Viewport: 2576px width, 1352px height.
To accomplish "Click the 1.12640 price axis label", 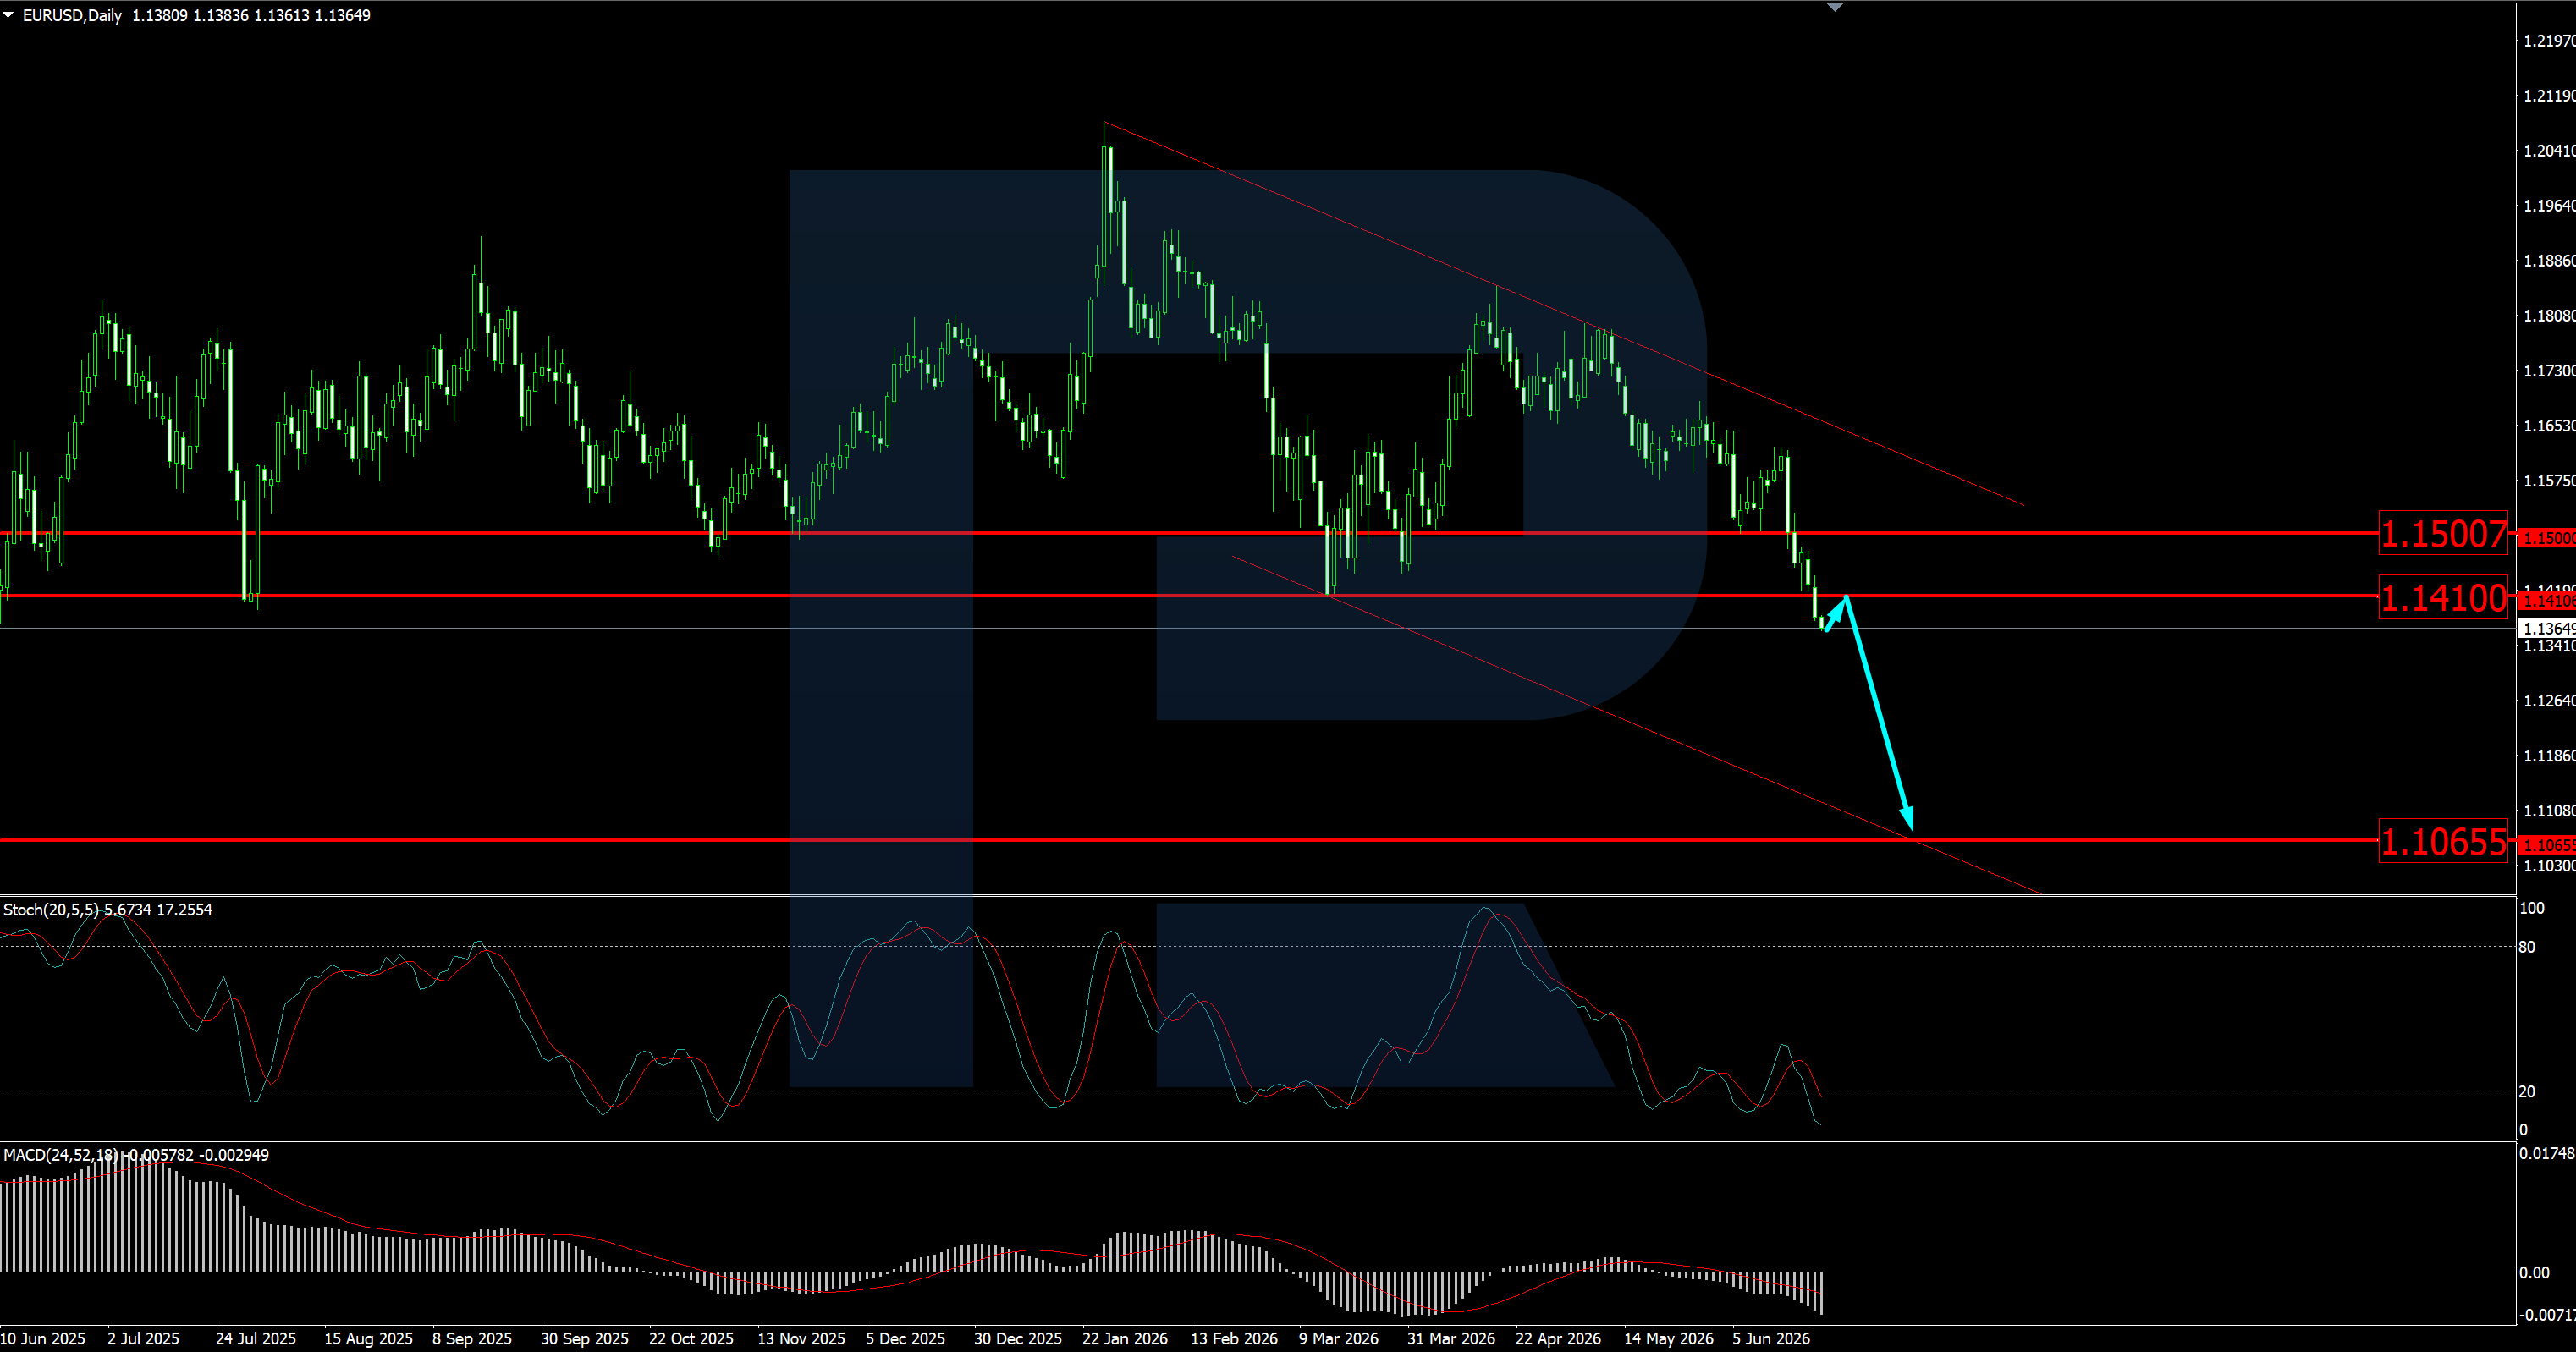I will coord(2549,701).
